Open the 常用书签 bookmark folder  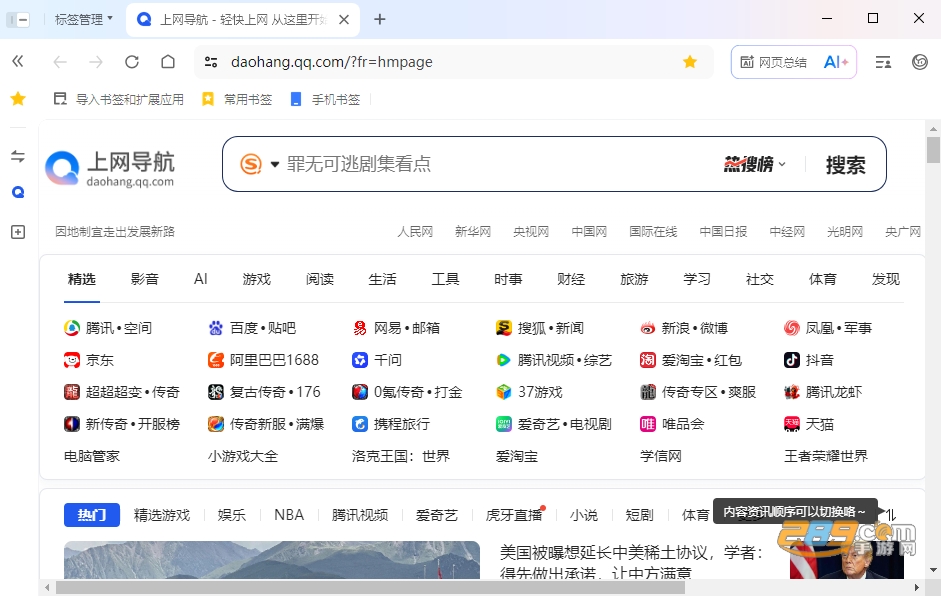click(237, 99)
